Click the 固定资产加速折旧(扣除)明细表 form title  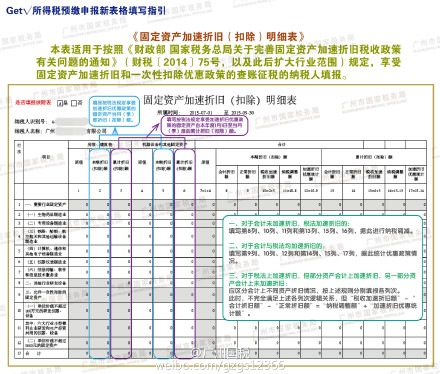click(220, 100)
